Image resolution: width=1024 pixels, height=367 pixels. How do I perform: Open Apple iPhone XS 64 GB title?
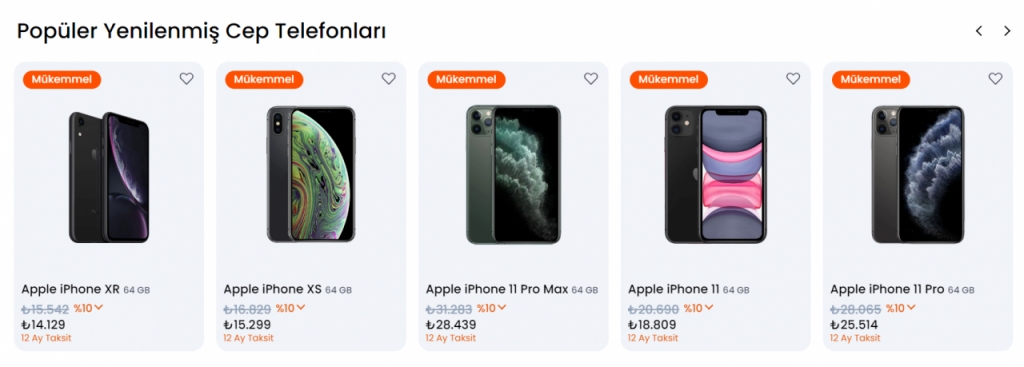tap(287, 289)
